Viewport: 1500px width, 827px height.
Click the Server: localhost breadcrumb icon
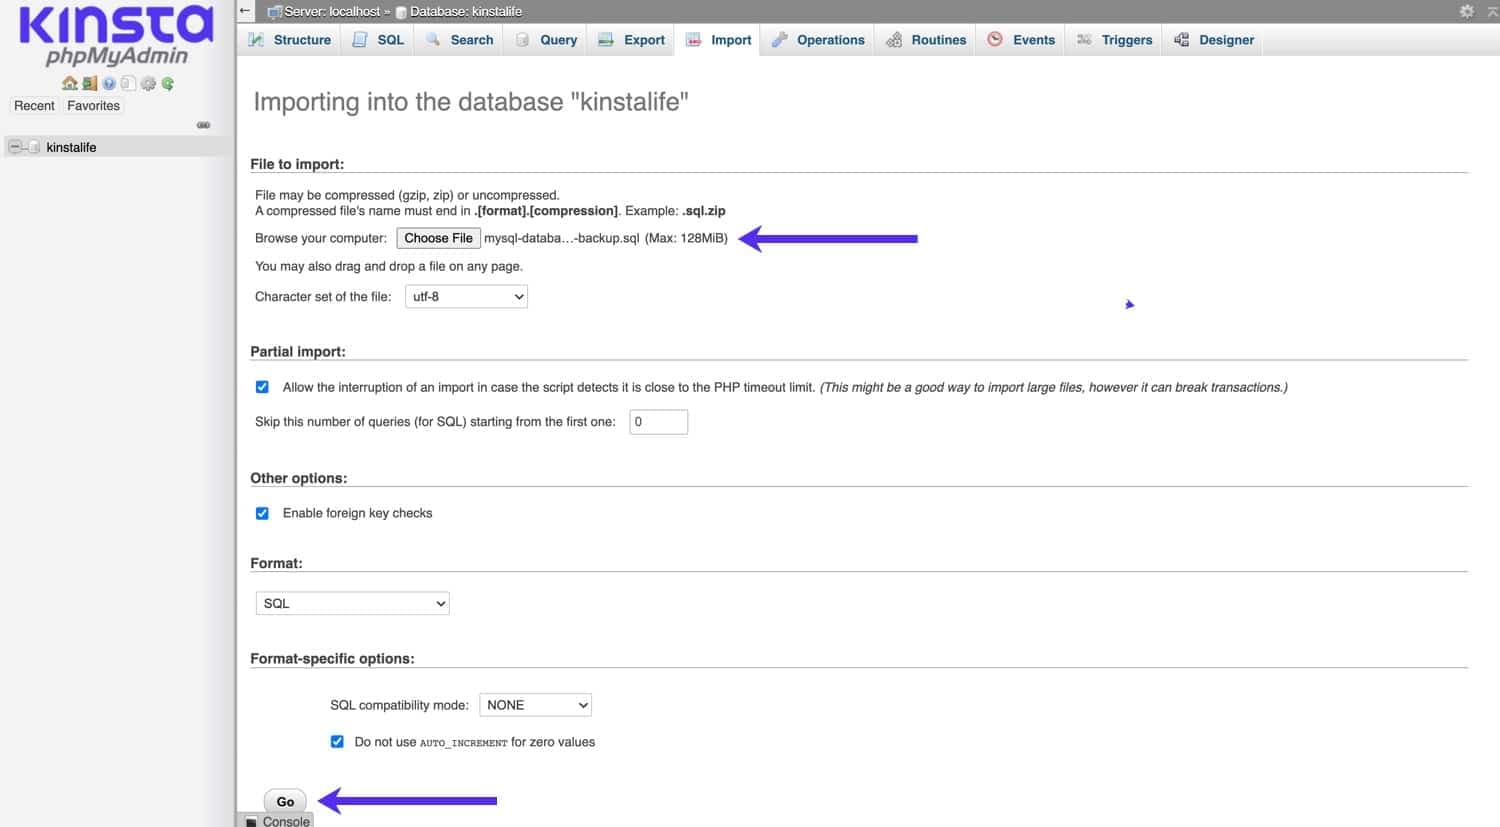tap(278, 11)
